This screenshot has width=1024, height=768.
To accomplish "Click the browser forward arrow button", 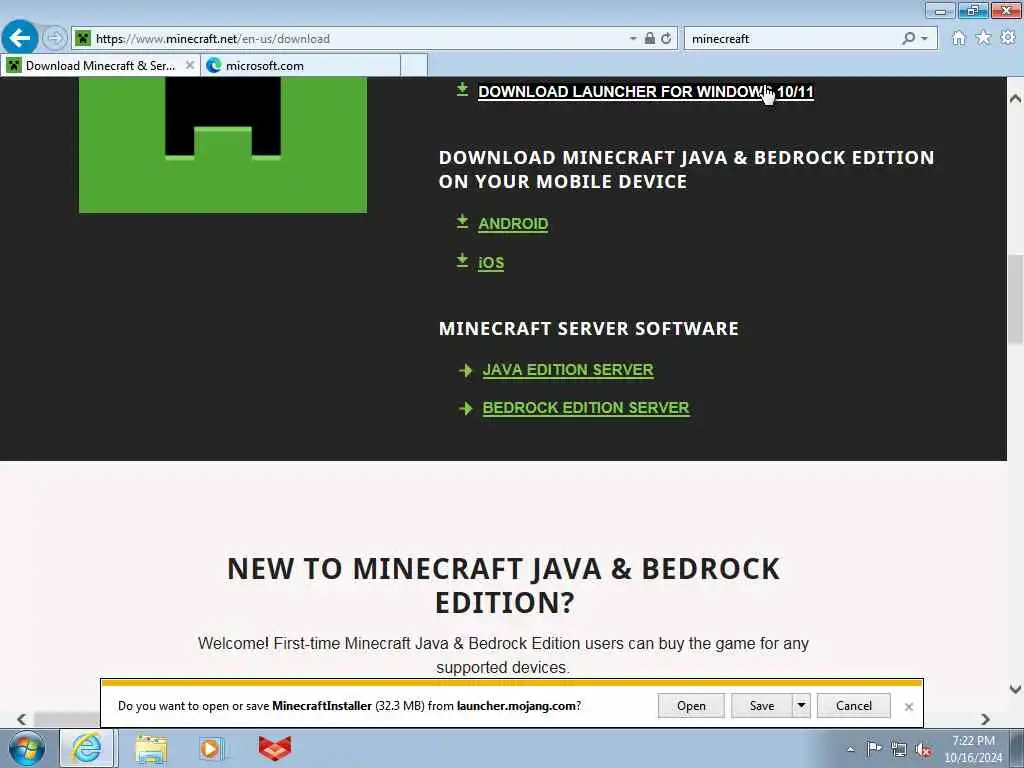I will coord(55,38).
